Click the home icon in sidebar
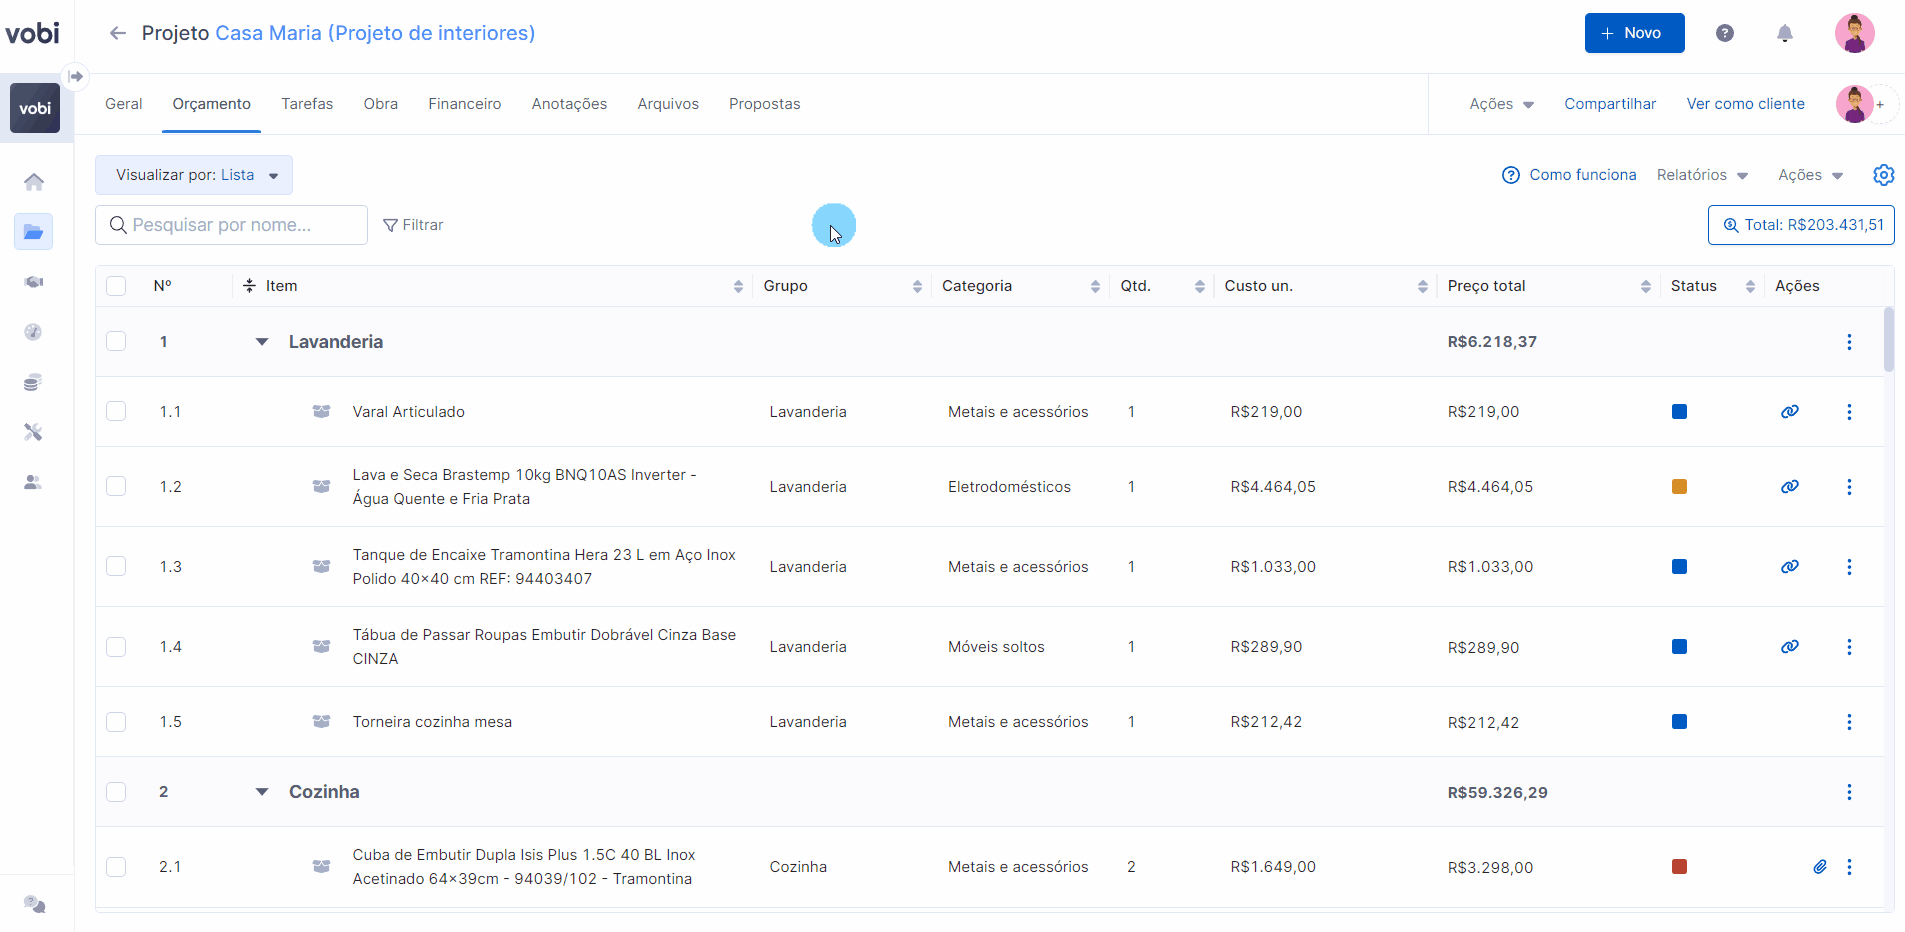This screenshot has width=1905, height=932. coord(34,182)
